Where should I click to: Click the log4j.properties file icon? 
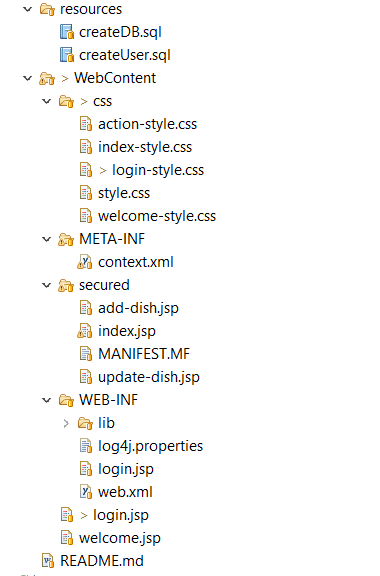[86, 446]
